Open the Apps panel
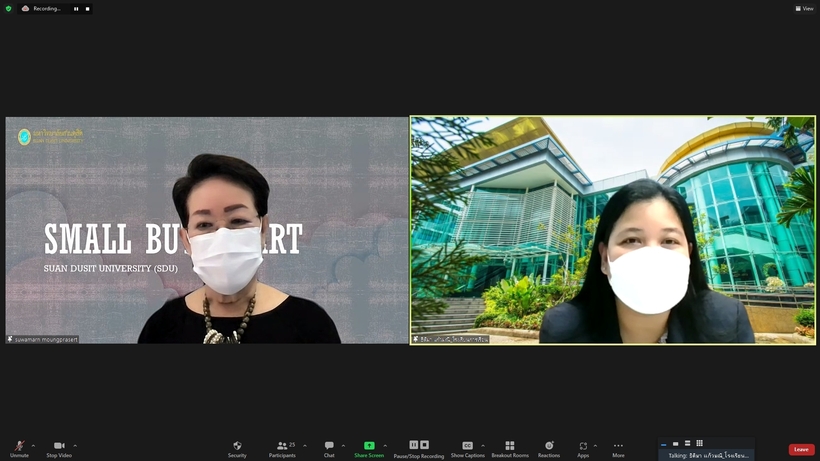Screen dimensions: 820x461 (x=583, y=449)
